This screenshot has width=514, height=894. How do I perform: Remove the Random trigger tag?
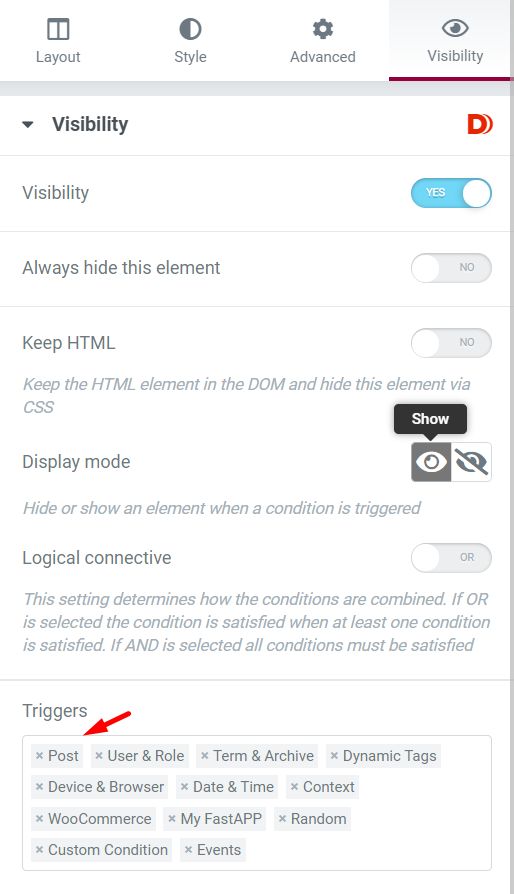282,819
